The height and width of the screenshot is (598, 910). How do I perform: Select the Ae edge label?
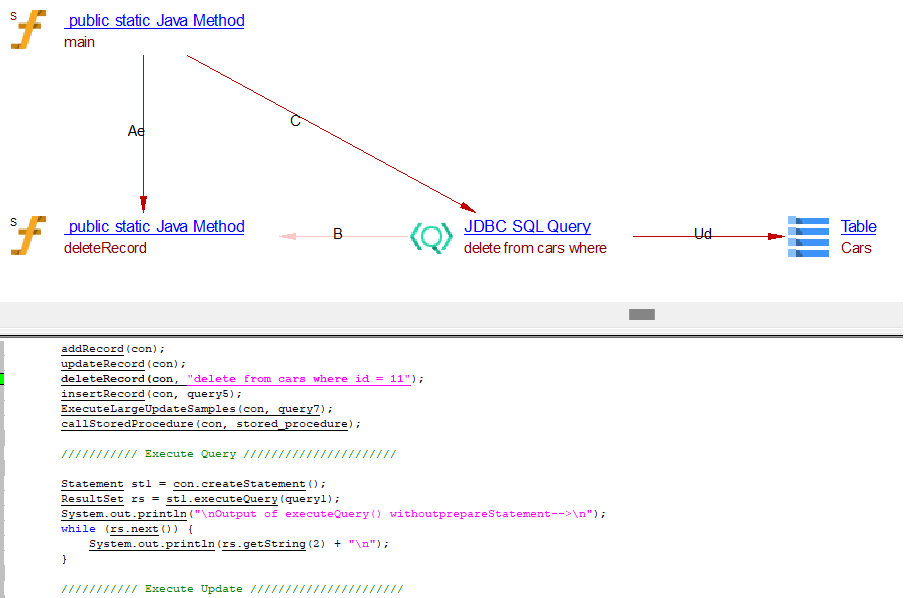(136, 131)
